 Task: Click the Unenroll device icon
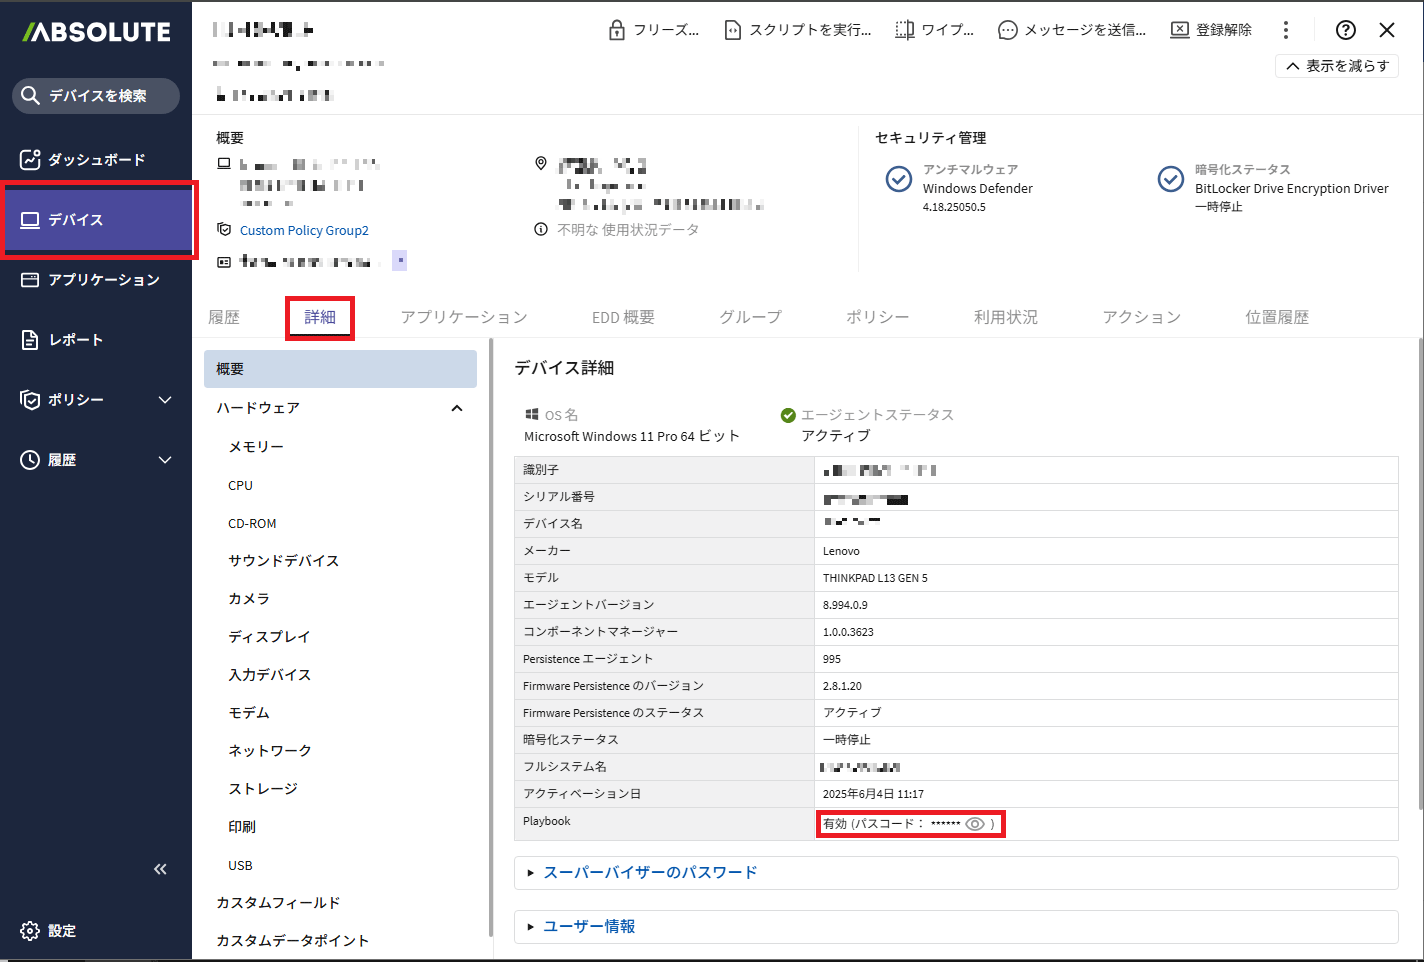point(1180,30)
